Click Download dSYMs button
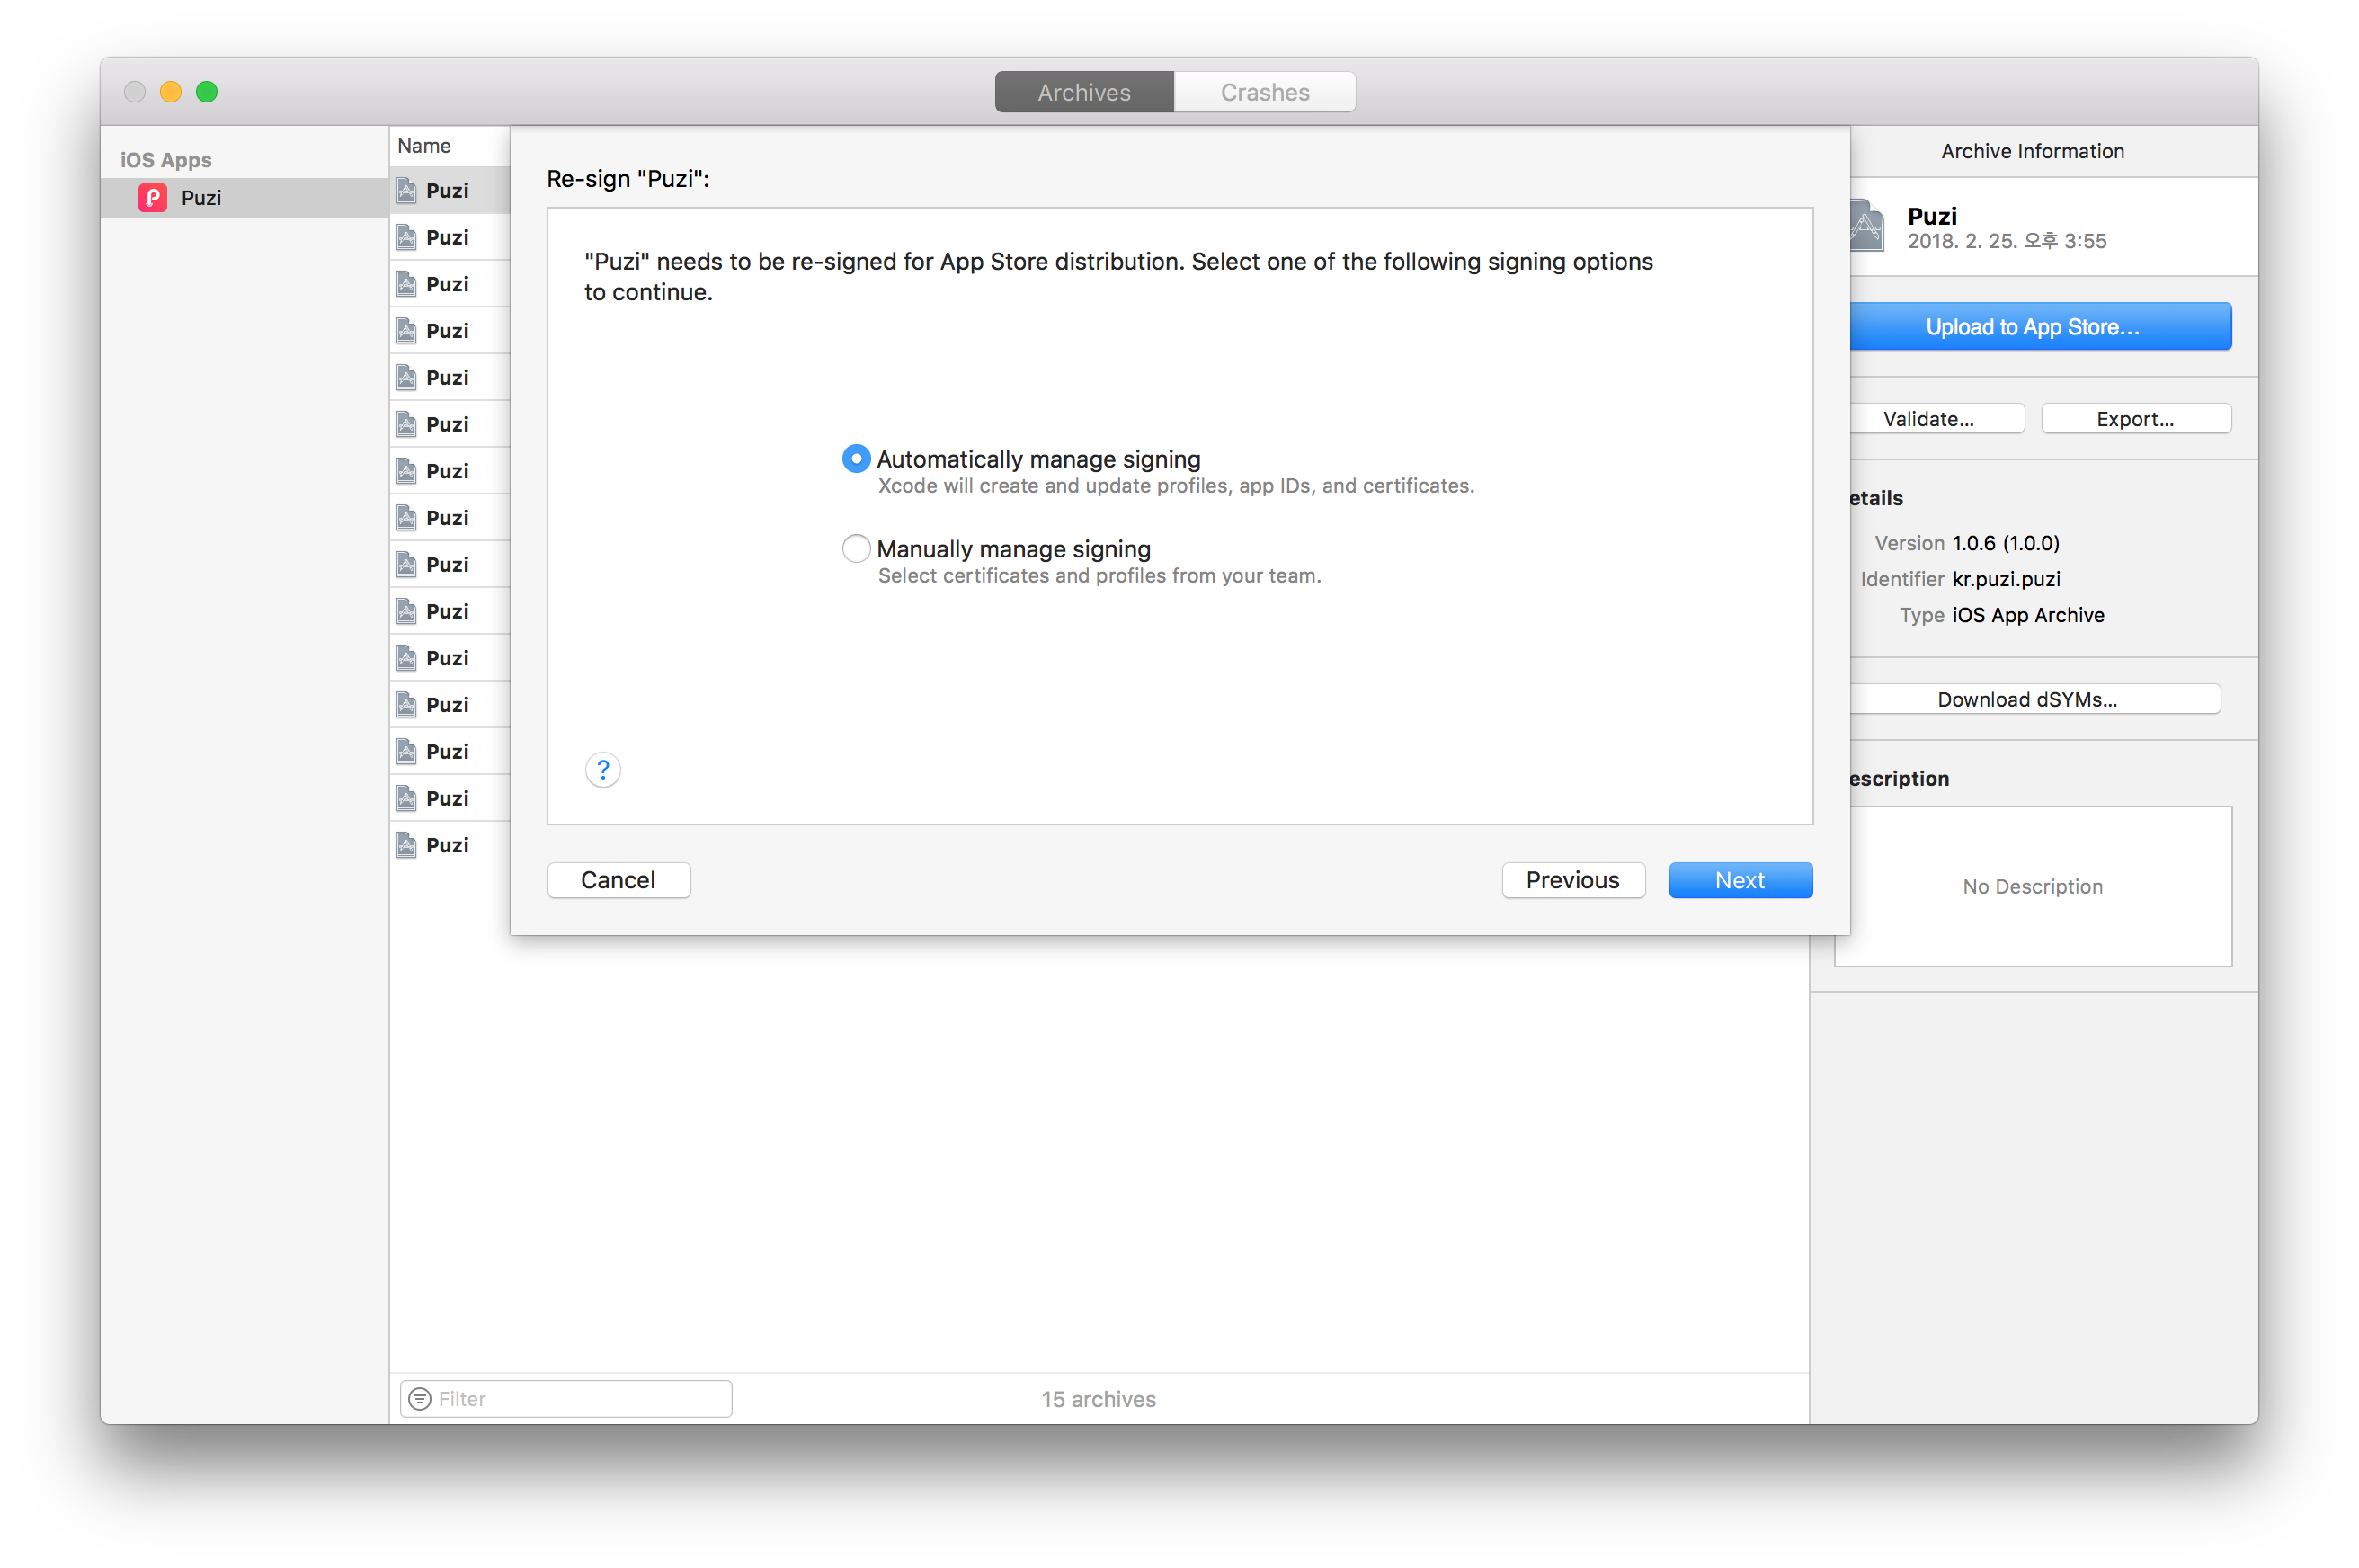The width and height of the screenshot is (2359, 1568). click(2035, 699)
